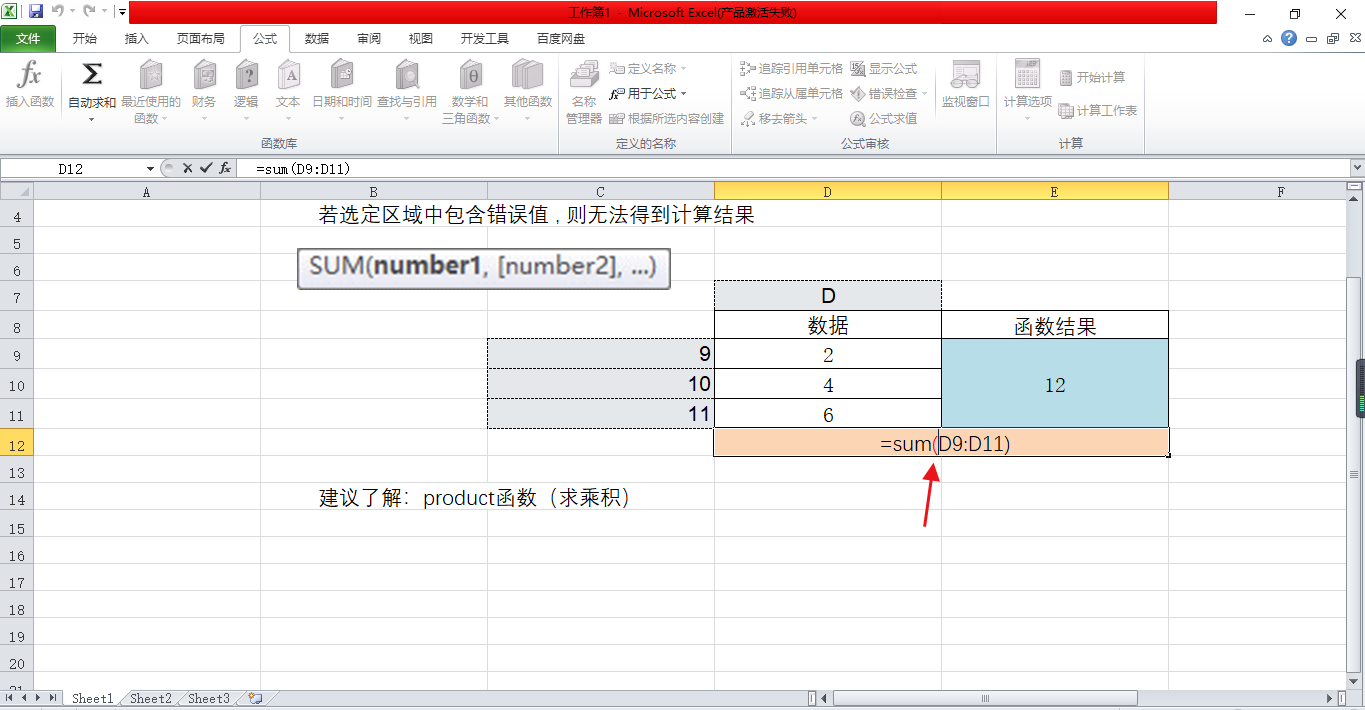Switch to the Insert (插入) tab
The image size is (1365, 710).
(136, 39)
